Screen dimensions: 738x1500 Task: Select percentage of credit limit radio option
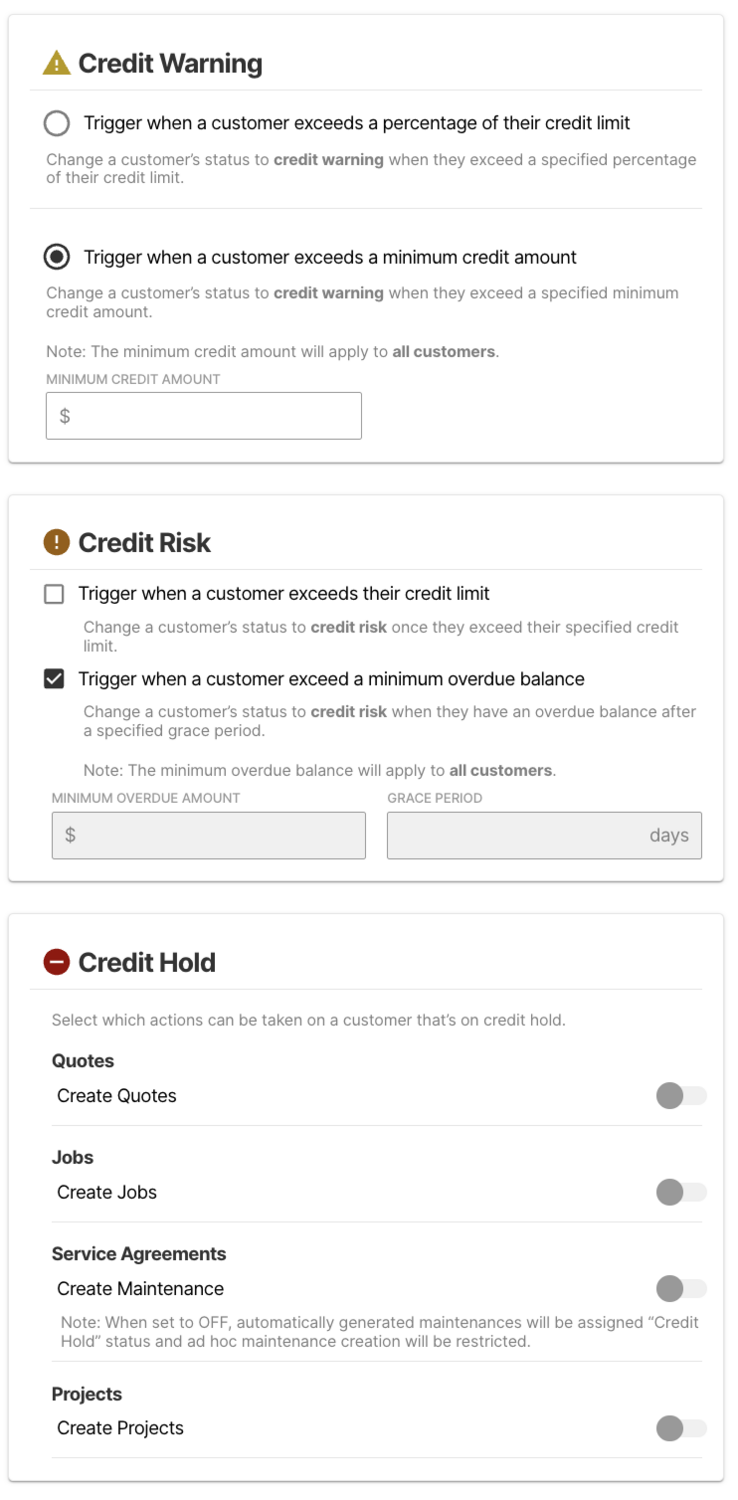point(57,123)
